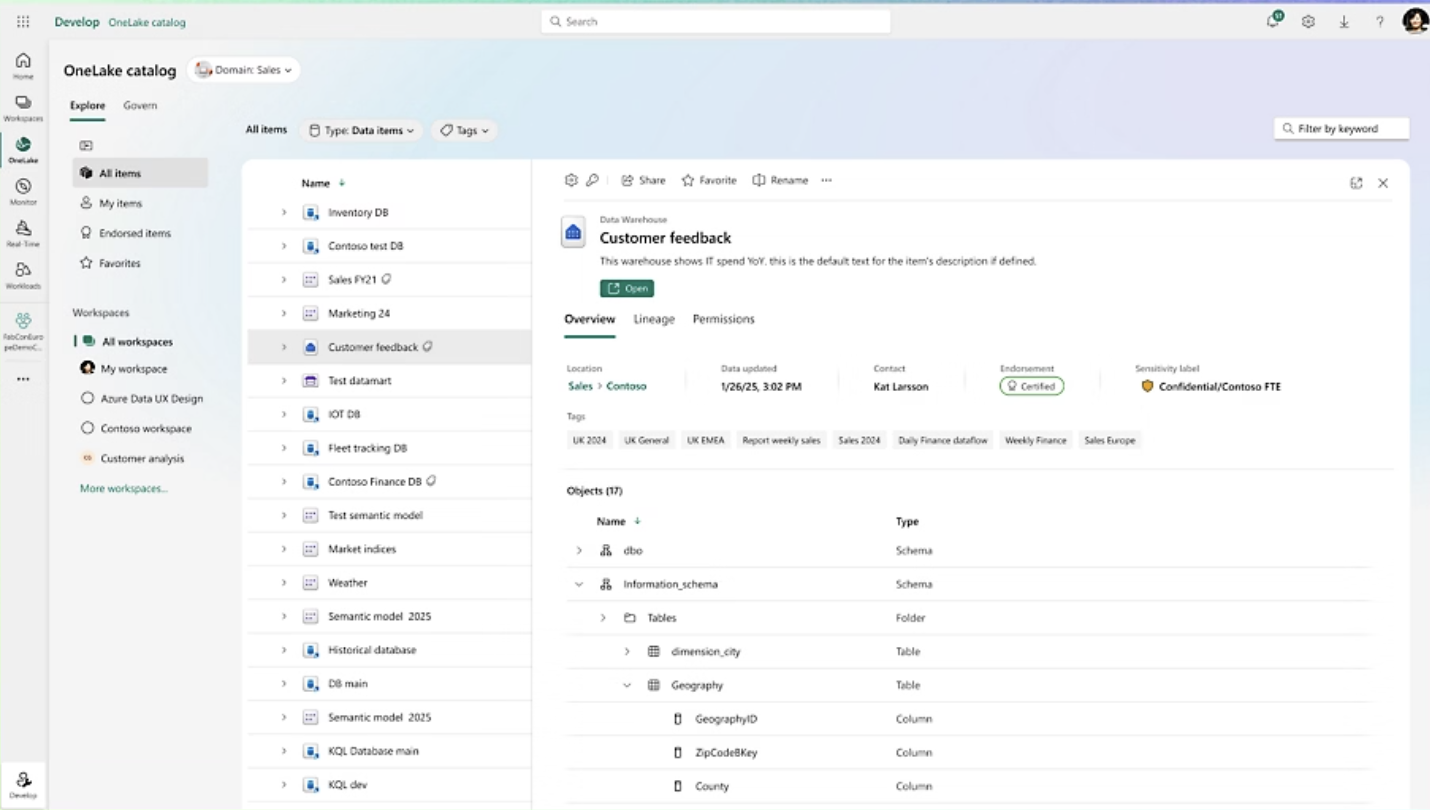Viewport: 1430px width, 810px height.
Task: Open the Domain: Sales dropdown
Action: [x=244, y=70]
